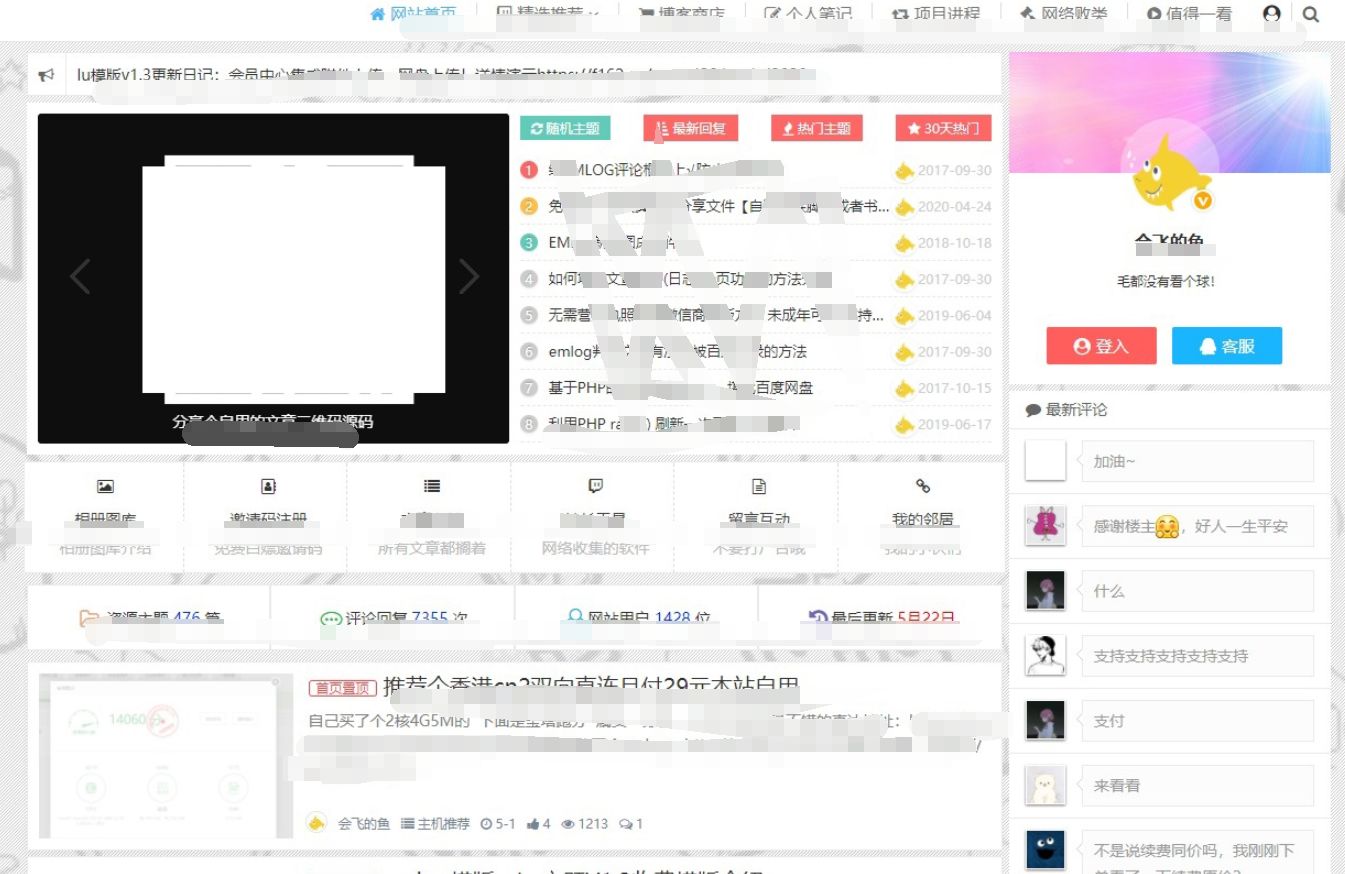Switch to the 30天热门 tab
Screen dimensions: 1345x874
point(943,128)
